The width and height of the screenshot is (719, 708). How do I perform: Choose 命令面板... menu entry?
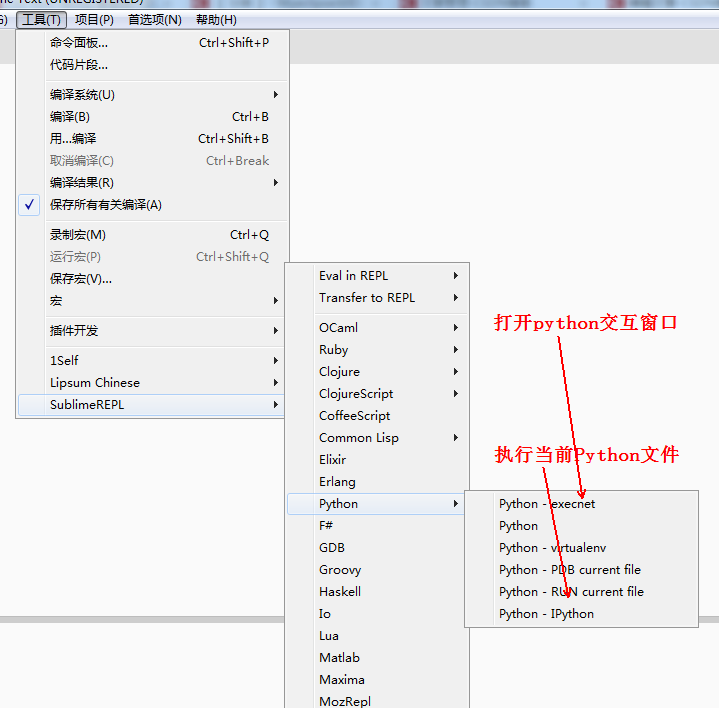[153, 43]
